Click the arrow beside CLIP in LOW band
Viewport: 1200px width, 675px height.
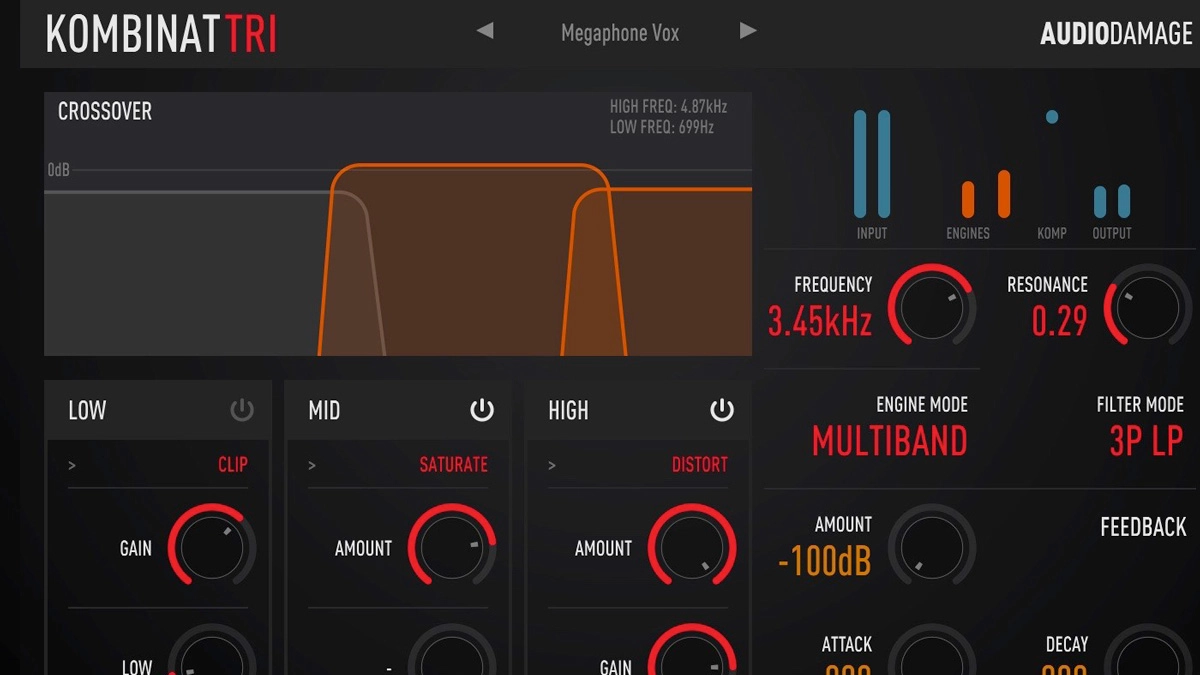click(x=72, y=465)
